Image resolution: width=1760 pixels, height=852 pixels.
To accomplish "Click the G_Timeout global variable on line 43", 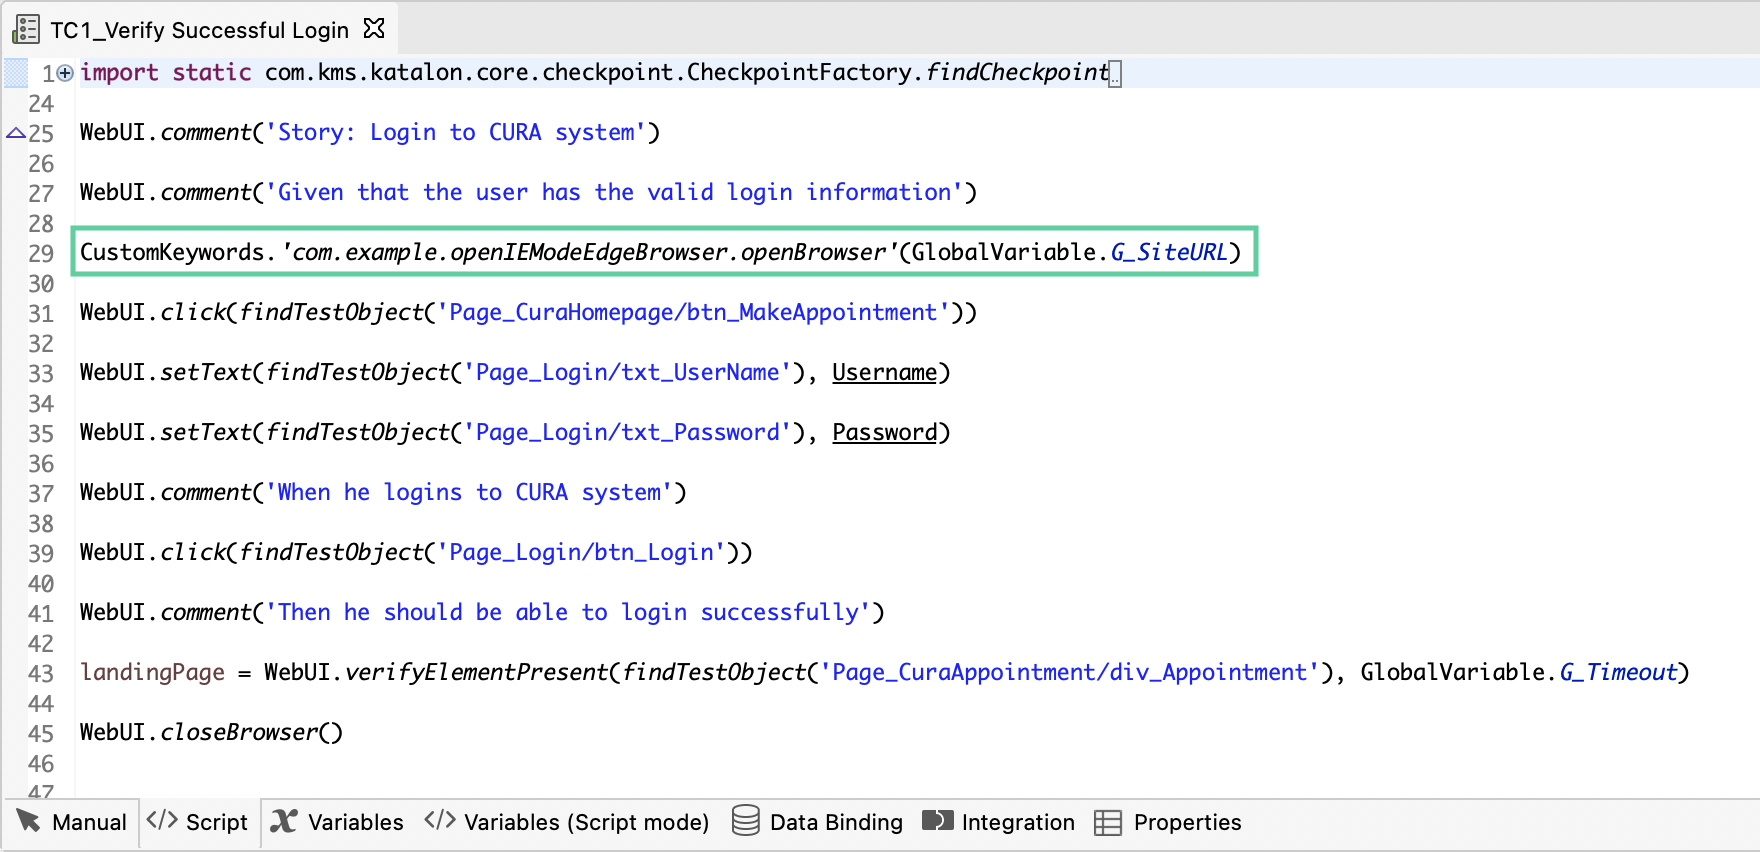I will [x=1617, y=672].
